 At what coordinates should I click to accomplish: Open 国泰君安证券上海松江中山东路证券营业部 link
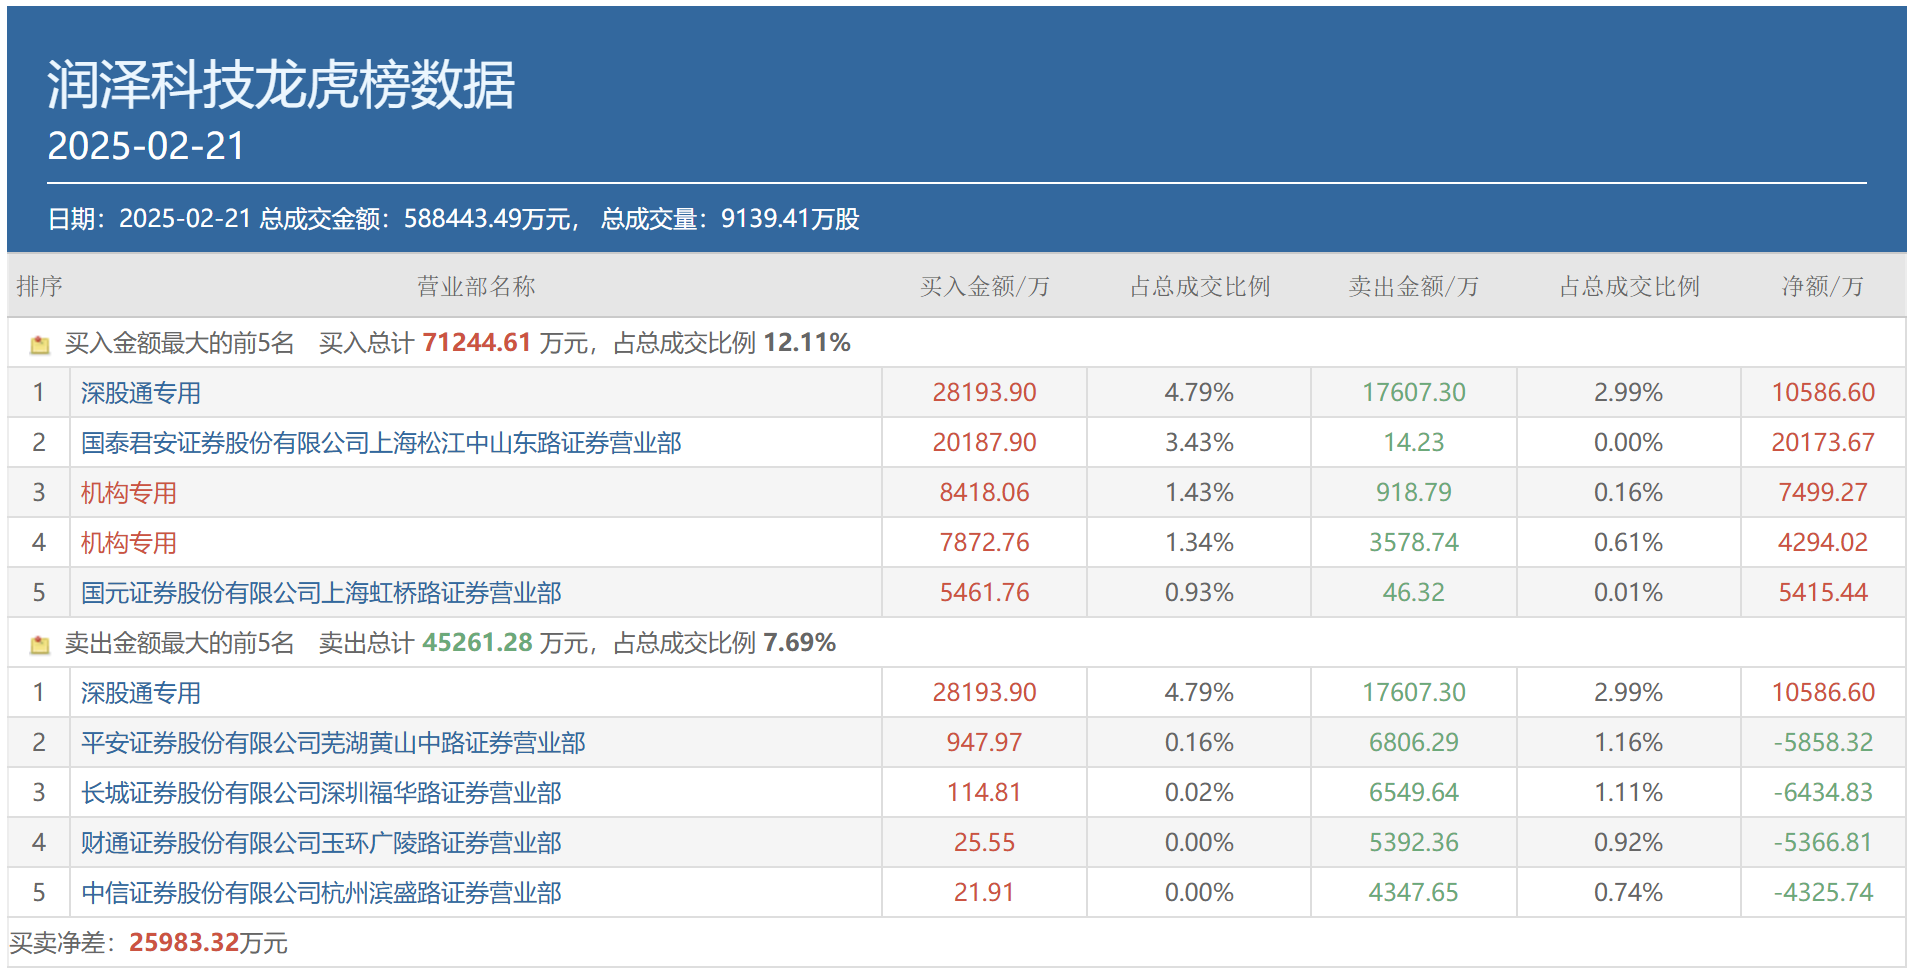click(x=381, y=443)
